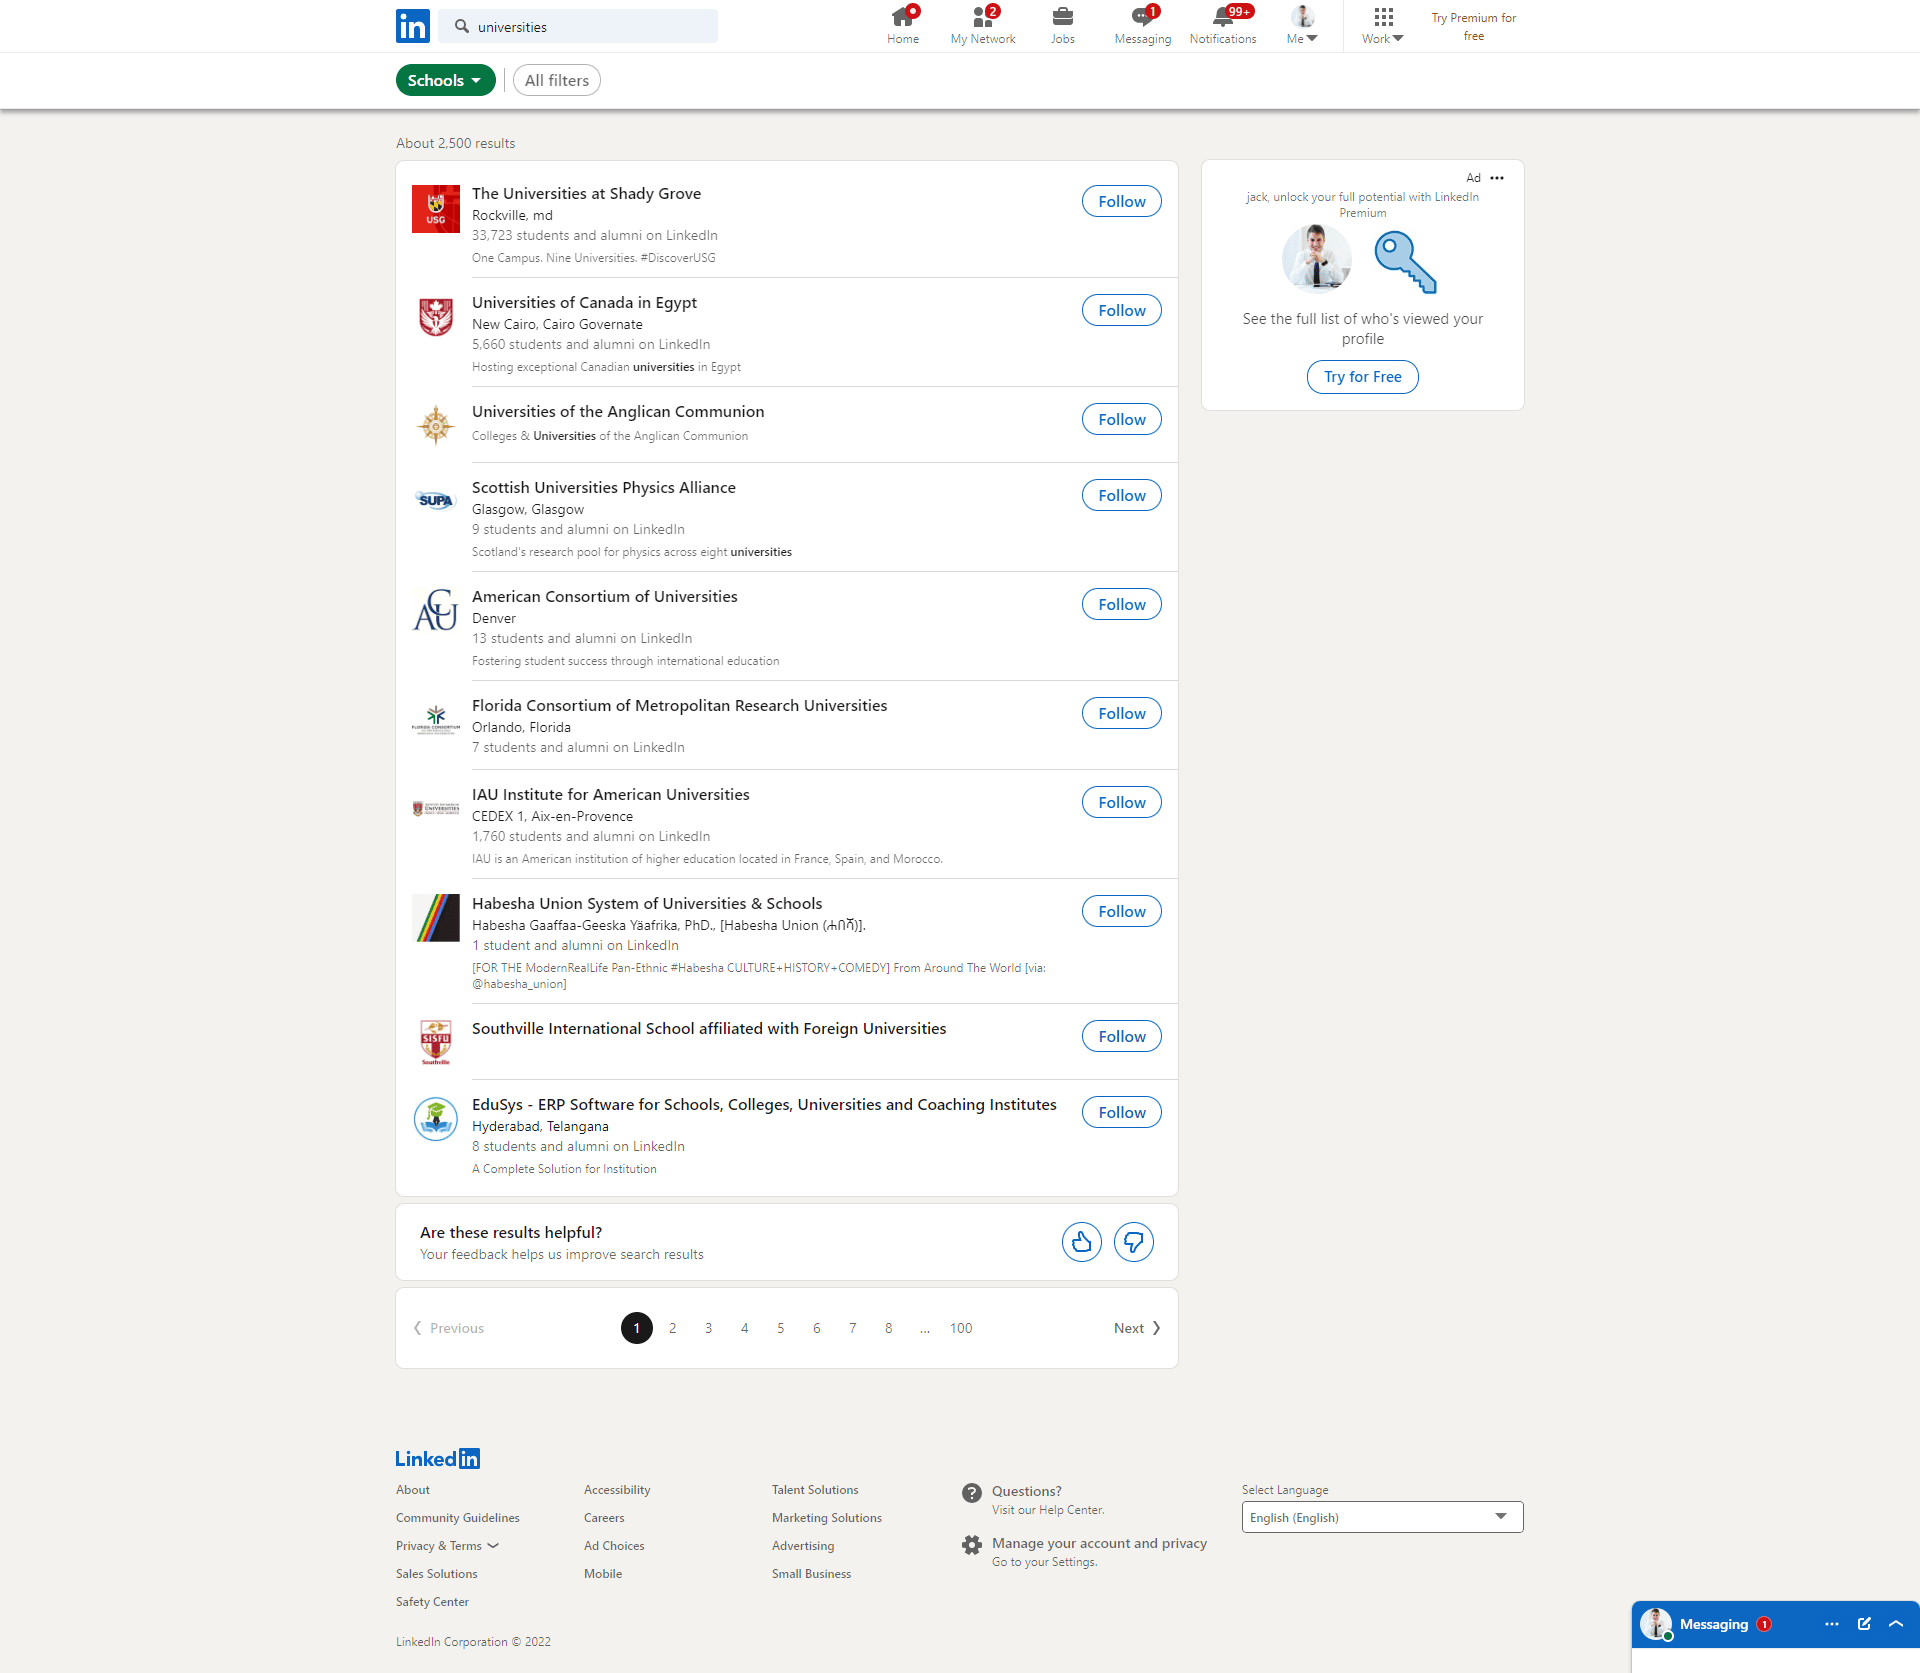
Task: Open Talent Solutions footer link
Action: click(815, 1490)
